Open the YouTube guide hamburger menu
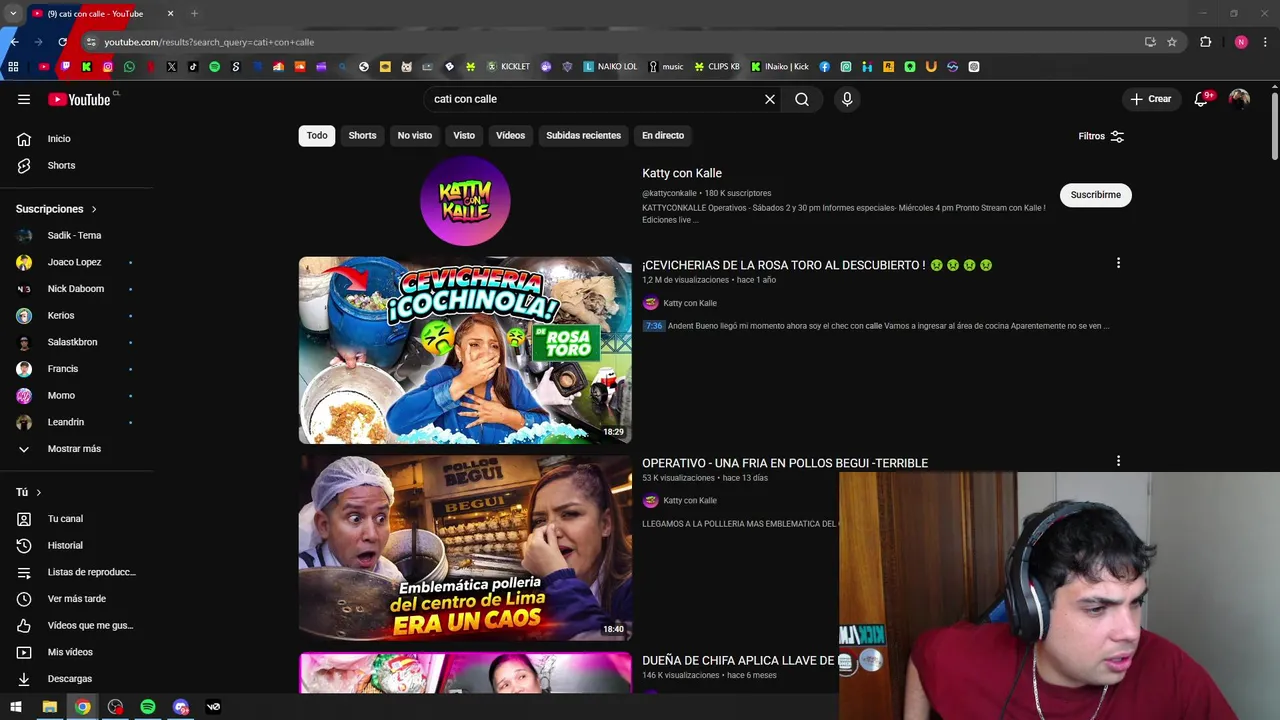The width and height of the screenshot is (1280, 720). (24, 99)
